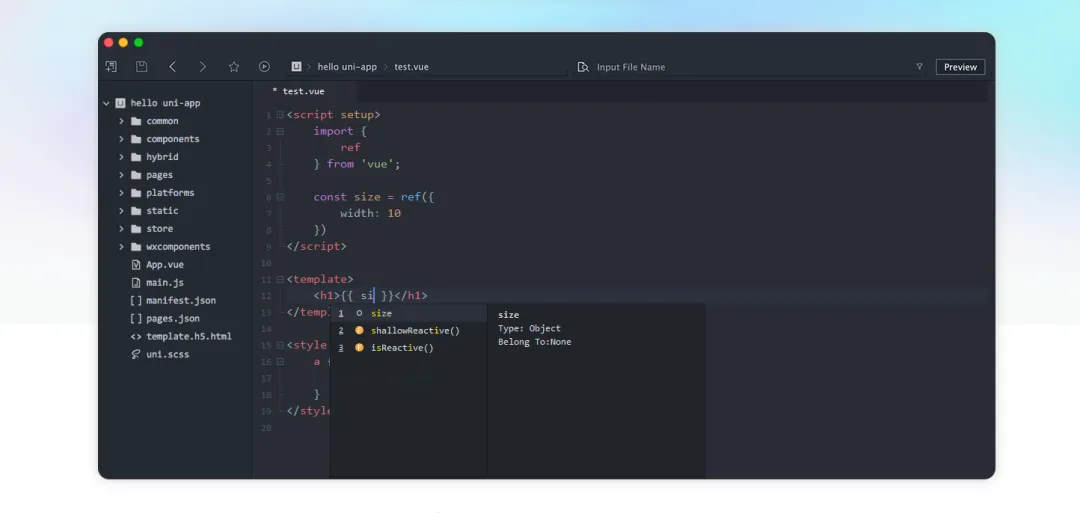Screen dimensions: 1080x513
Task: Expand the components folder chevron
Action: coord(121,139)
